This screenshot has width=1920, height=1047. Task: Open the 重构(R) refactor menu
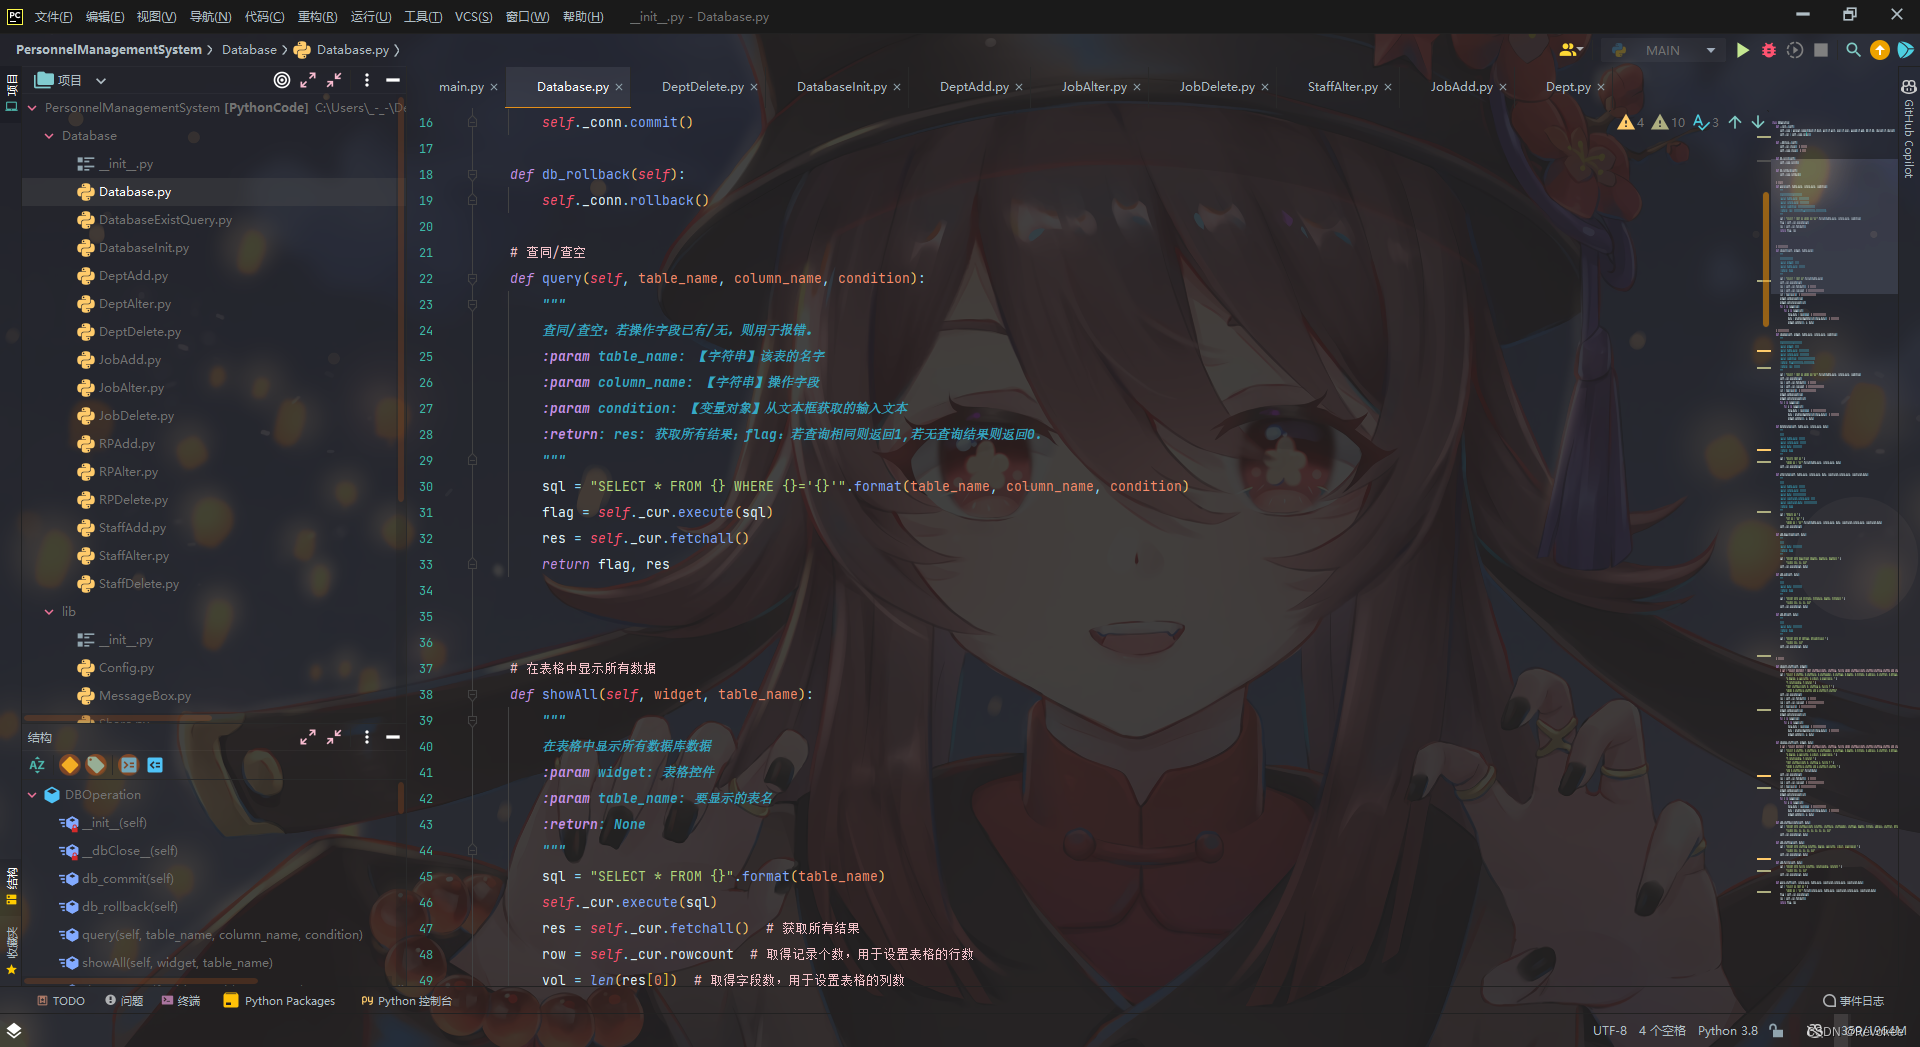pos(317,17)
